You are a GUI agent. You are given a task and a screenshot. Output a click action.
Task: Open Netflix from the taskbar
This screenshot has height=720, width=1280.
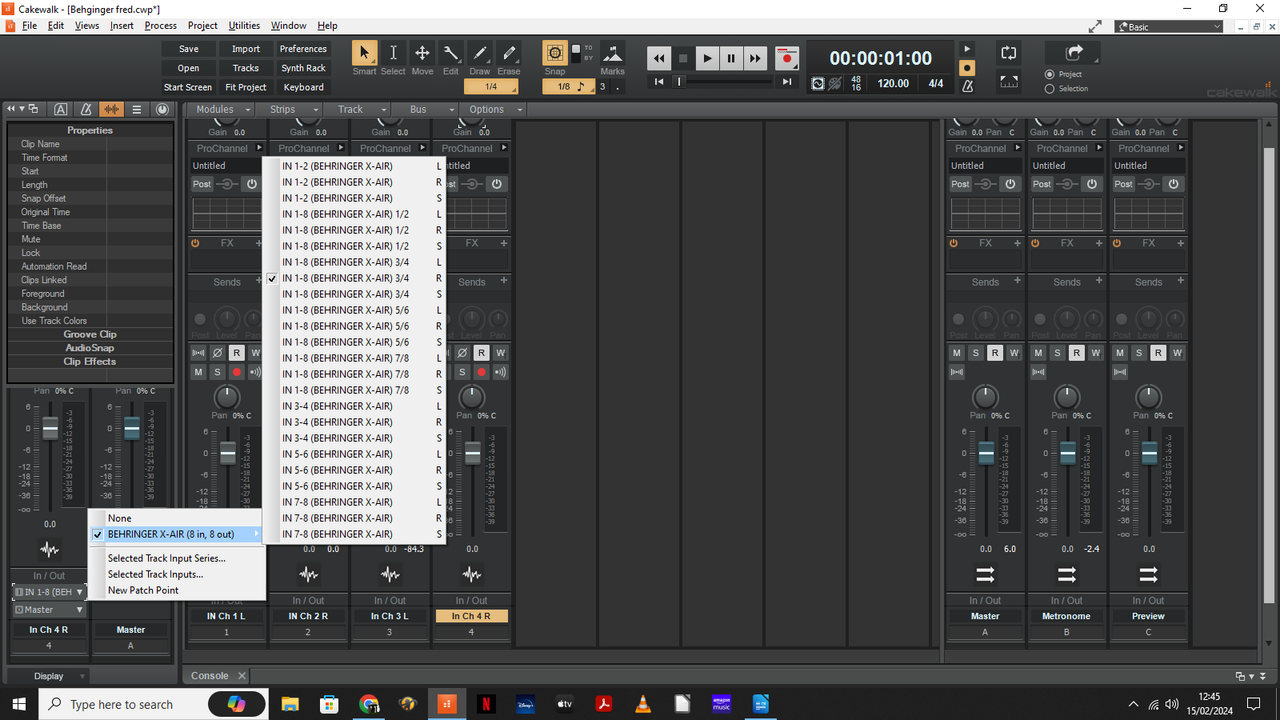[x=486, y=704]
